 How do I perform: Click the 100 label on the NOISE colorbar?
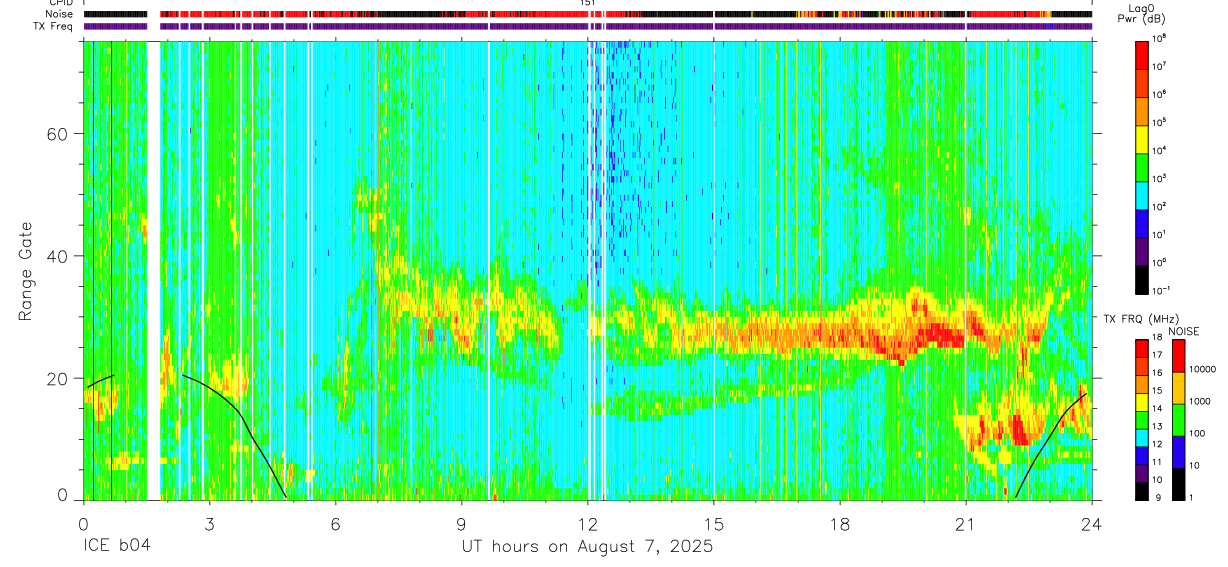pyautogui.click(x=1198, y=433)
